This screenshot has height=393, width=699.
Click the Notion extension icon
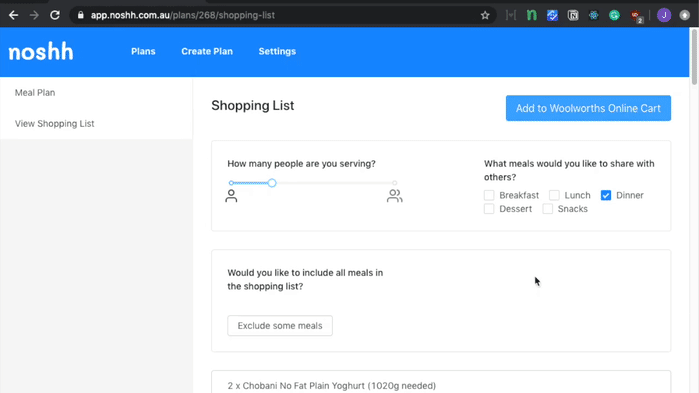573,15
